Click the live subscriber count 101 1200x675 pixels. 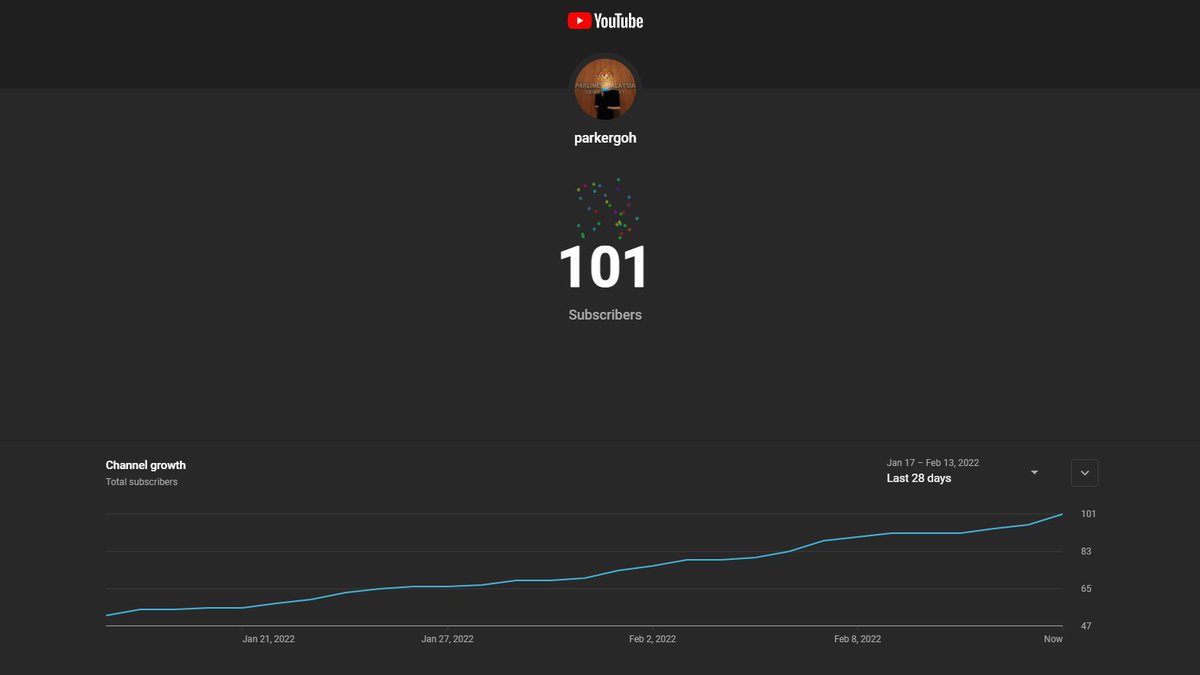pos(604,265)
